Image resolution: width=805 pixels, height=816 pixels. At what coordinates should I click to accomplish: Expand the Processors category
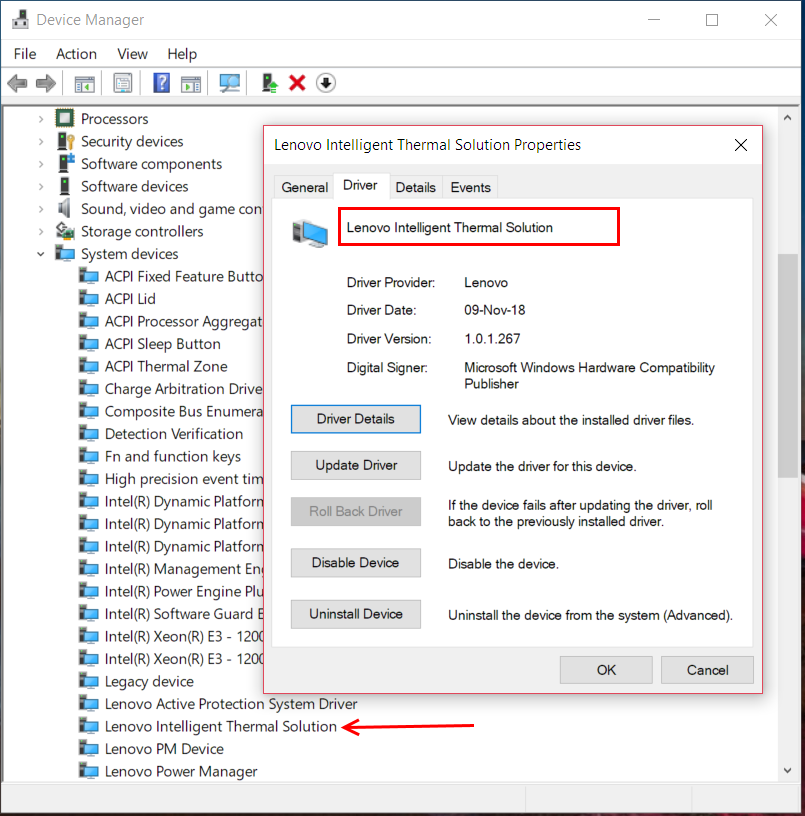coord(41,119)
